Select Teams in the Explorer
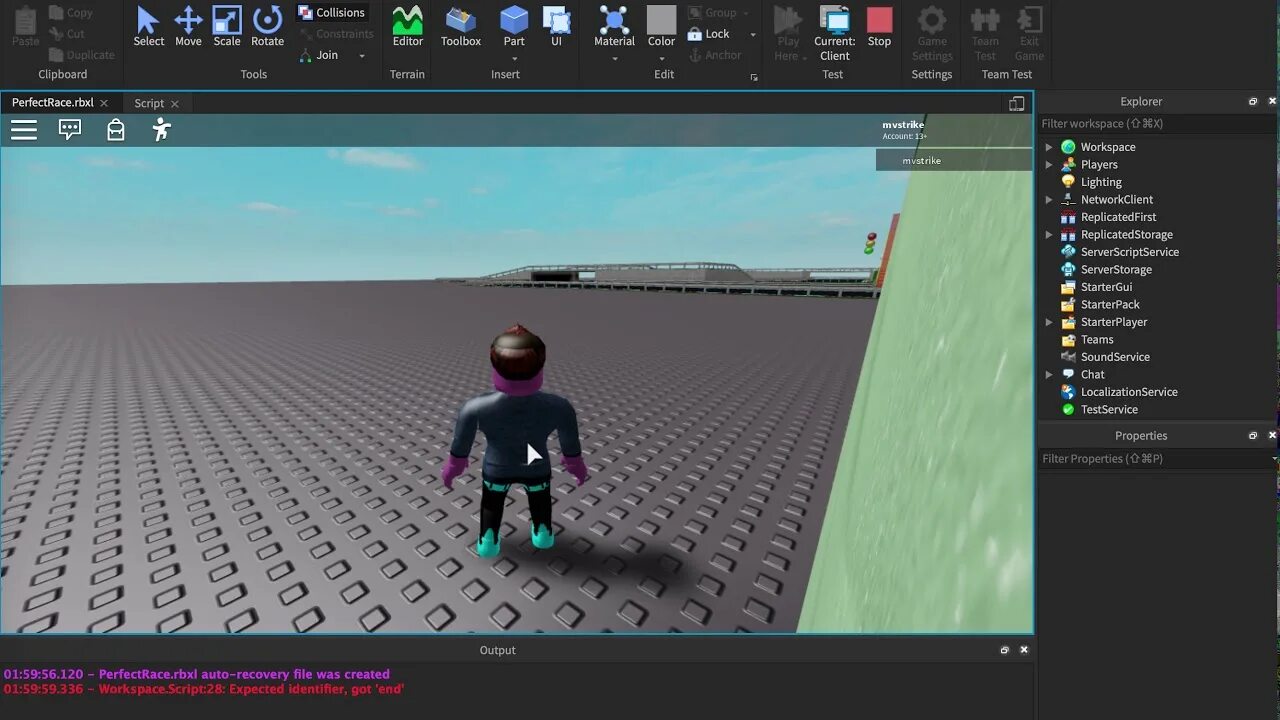 [1096, 340]
